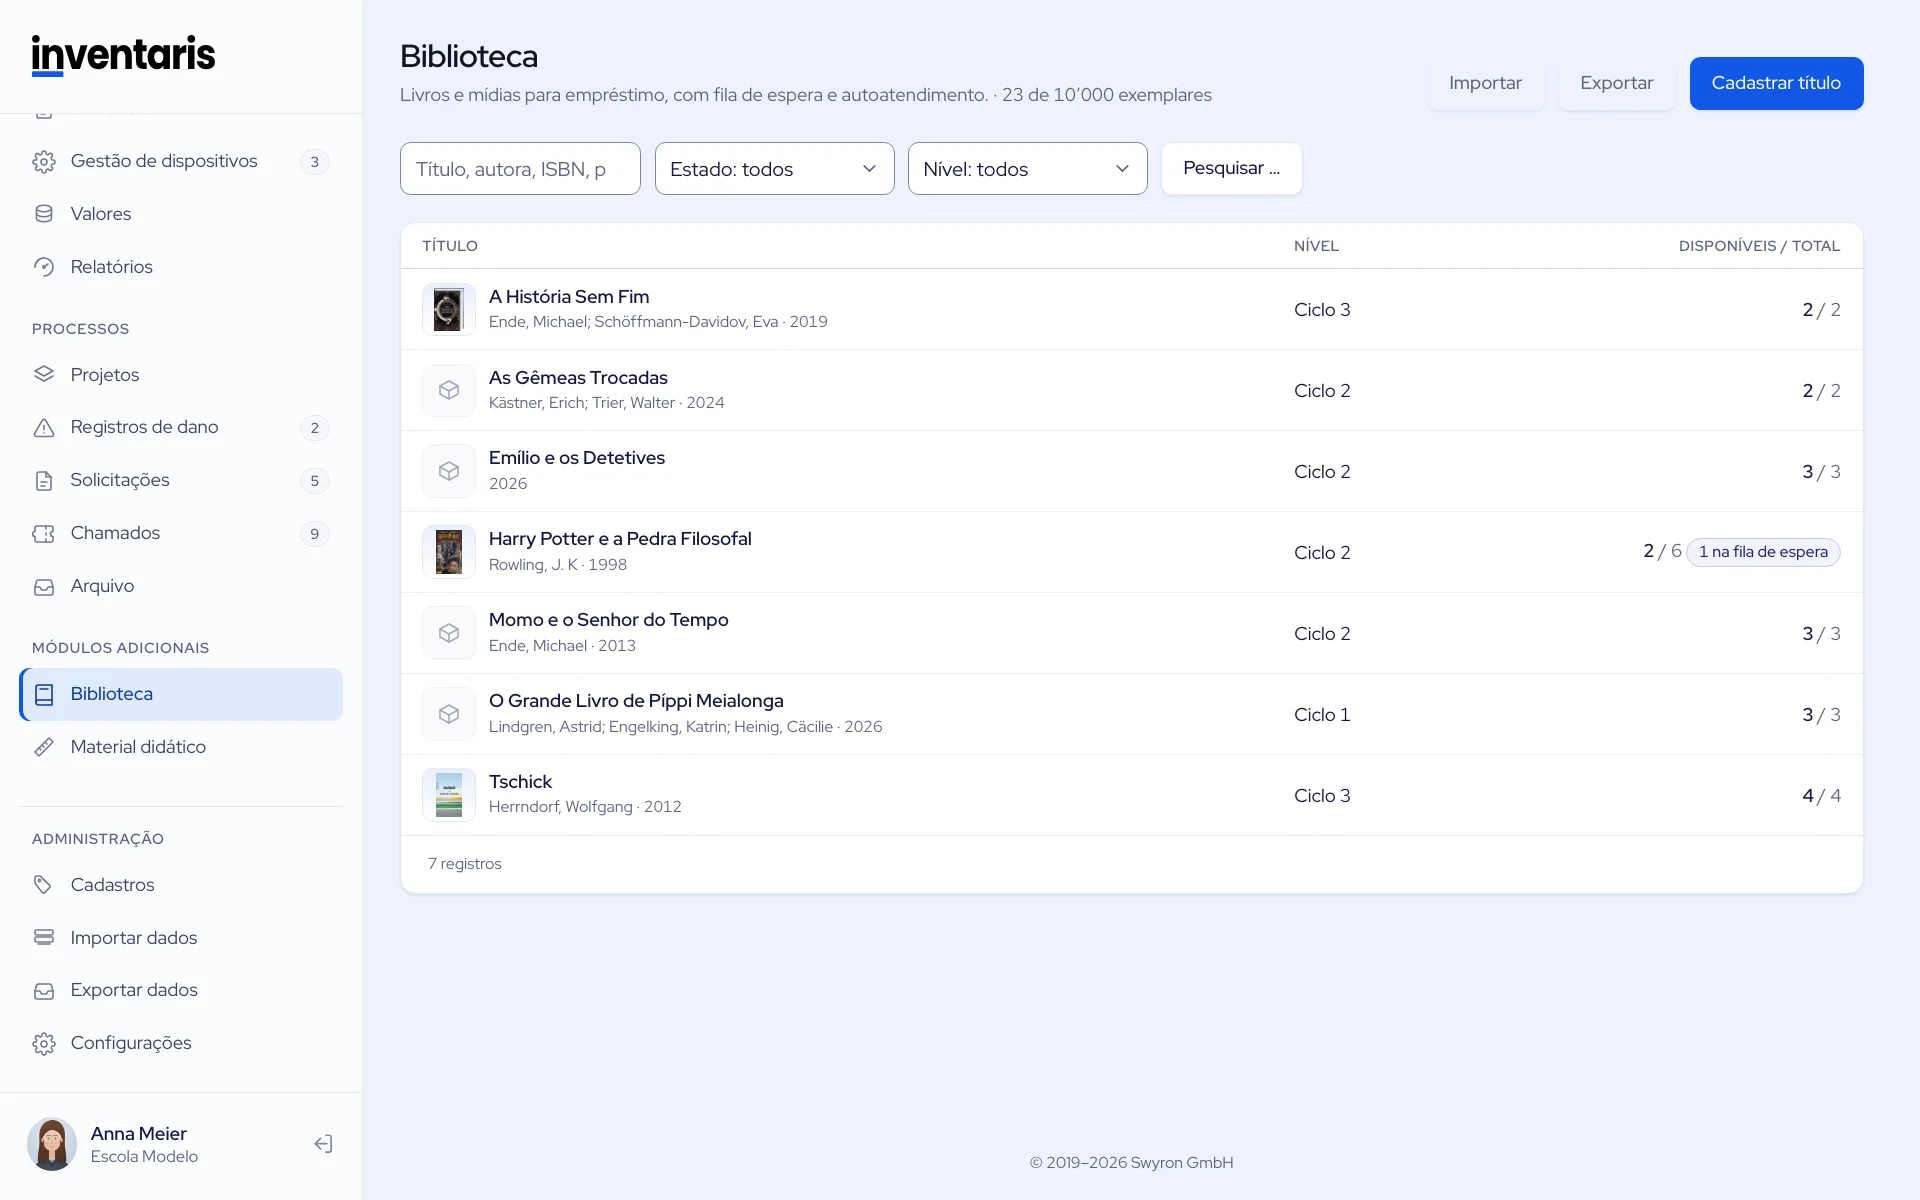The width and height of the screenshot is (1920, 1200).
Task: Click the Biblioteca book icon
Action: (44, 695)
